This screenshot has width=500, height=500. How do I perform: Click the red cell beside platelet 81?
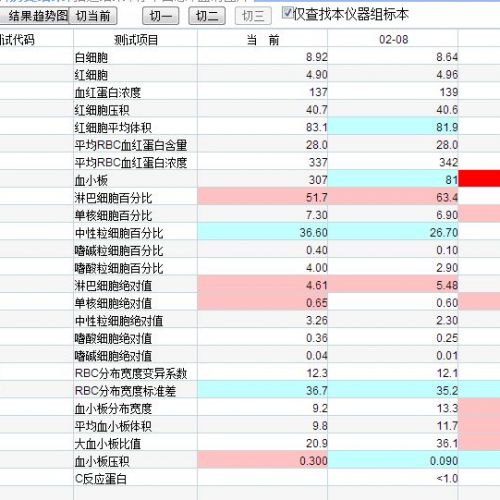(x=479, y=178)
